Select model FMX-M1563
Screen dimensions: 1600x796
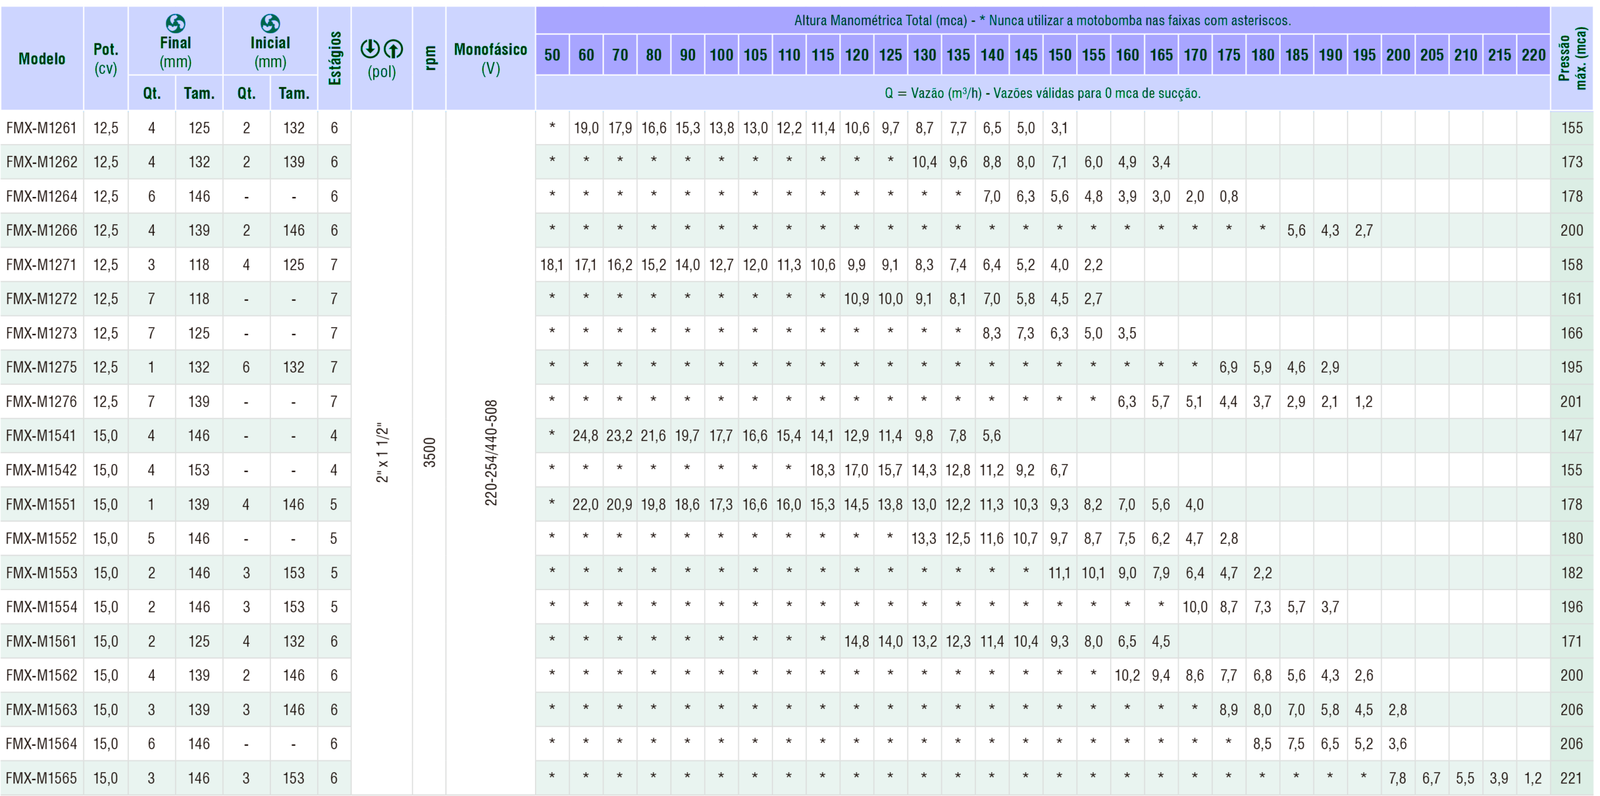[41, 710]
